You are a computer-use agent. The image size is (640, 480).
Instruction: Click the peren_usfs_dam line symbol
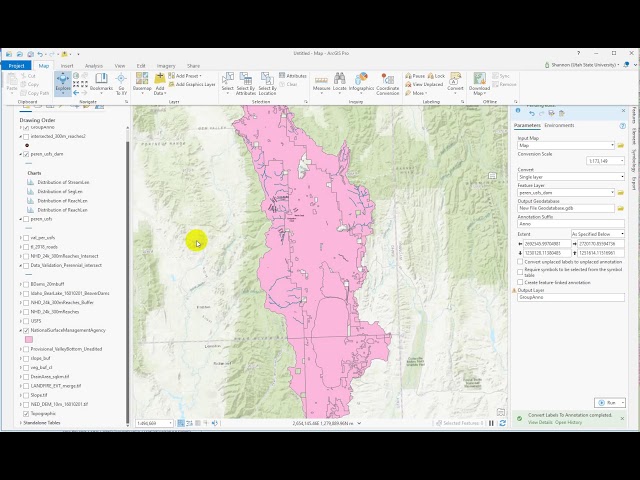click(x=29, y=163)
